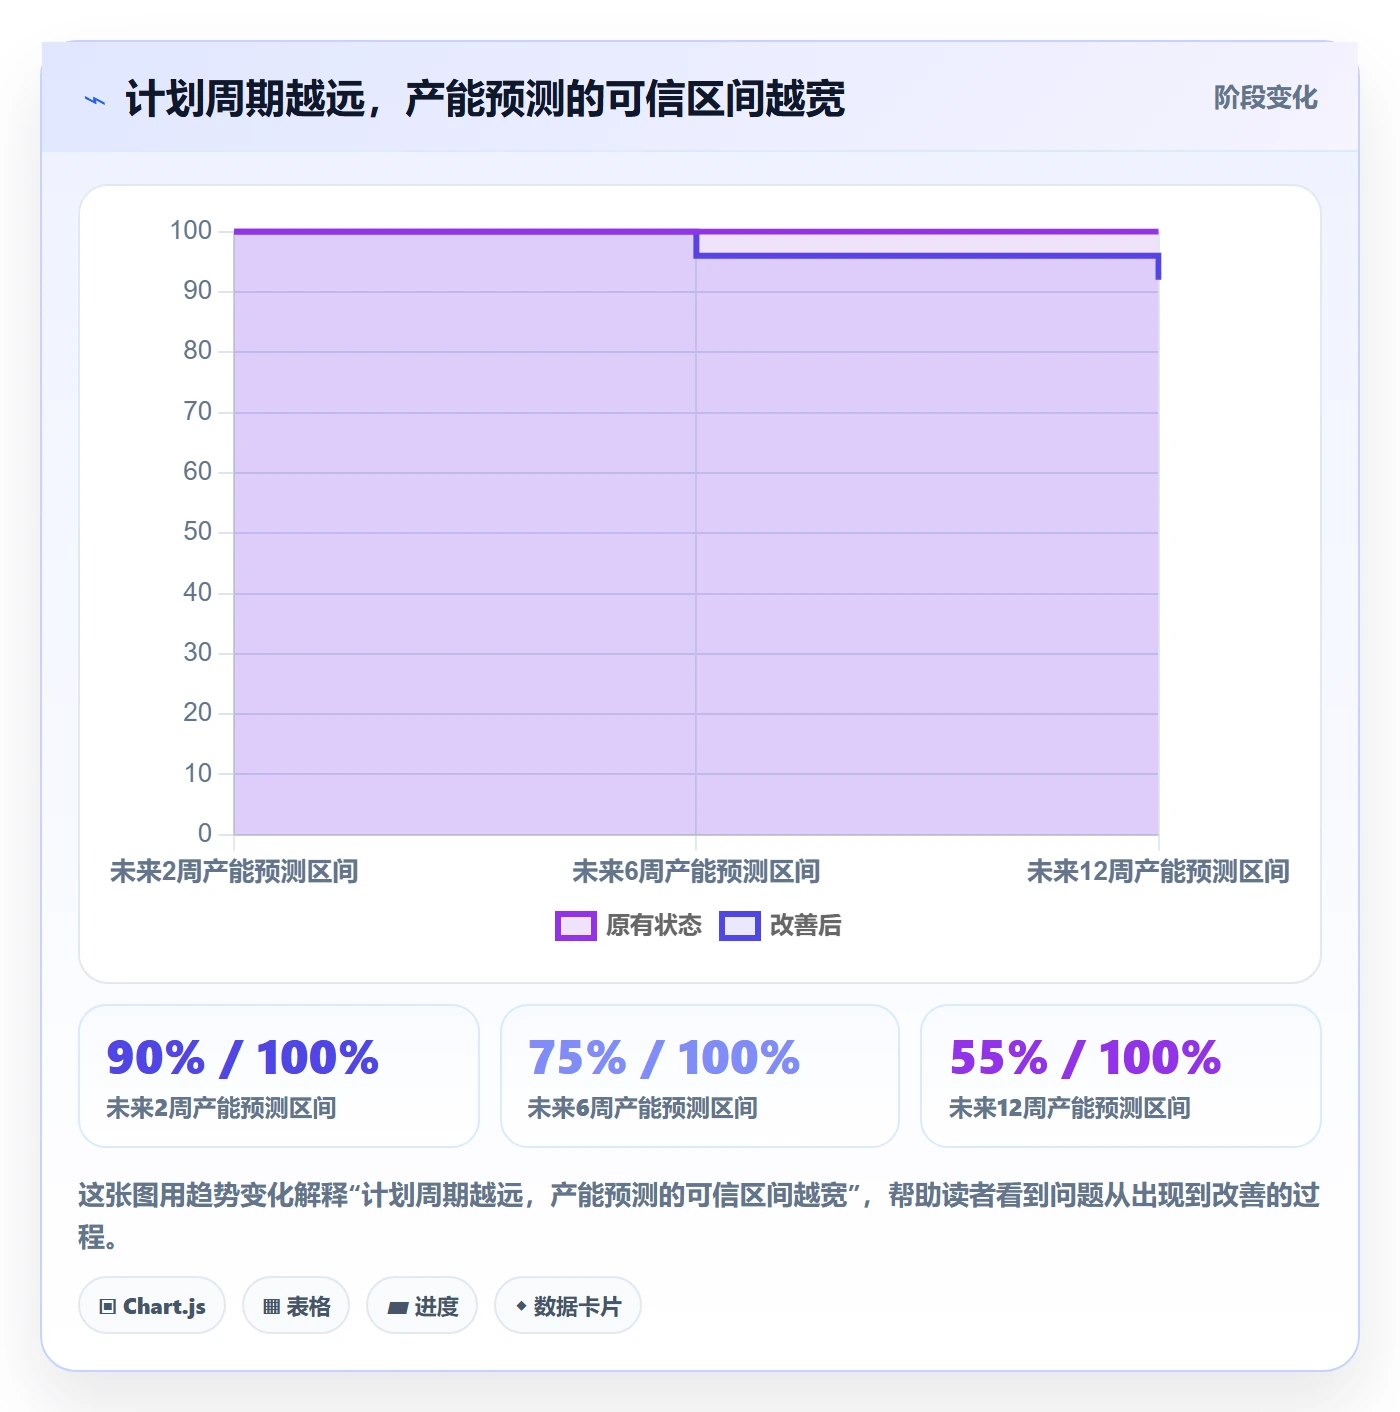Select the 数据卡片 tag chip

568,1305
